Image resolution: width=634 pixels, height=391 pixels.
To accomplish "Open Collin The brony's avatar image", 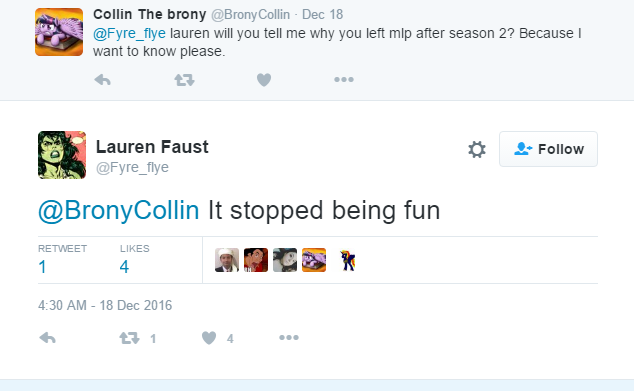I will [59, 32].
